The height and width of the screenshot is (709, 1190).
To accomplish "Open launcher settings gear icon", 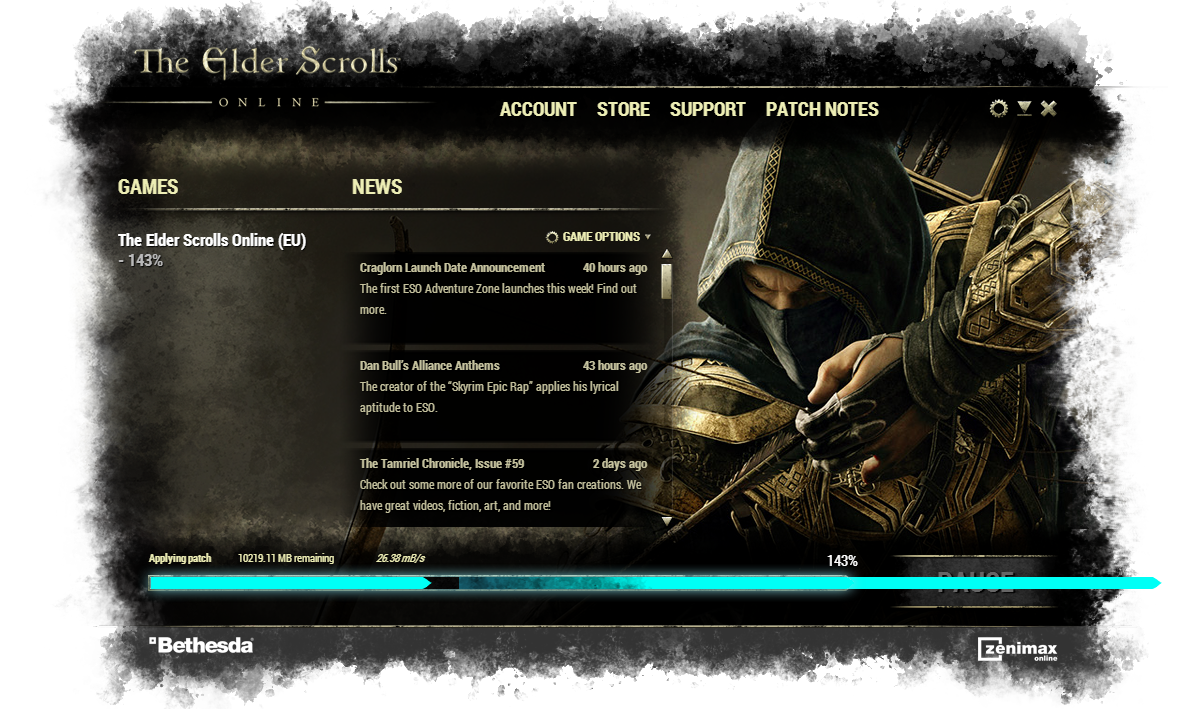I will point(999,109).
